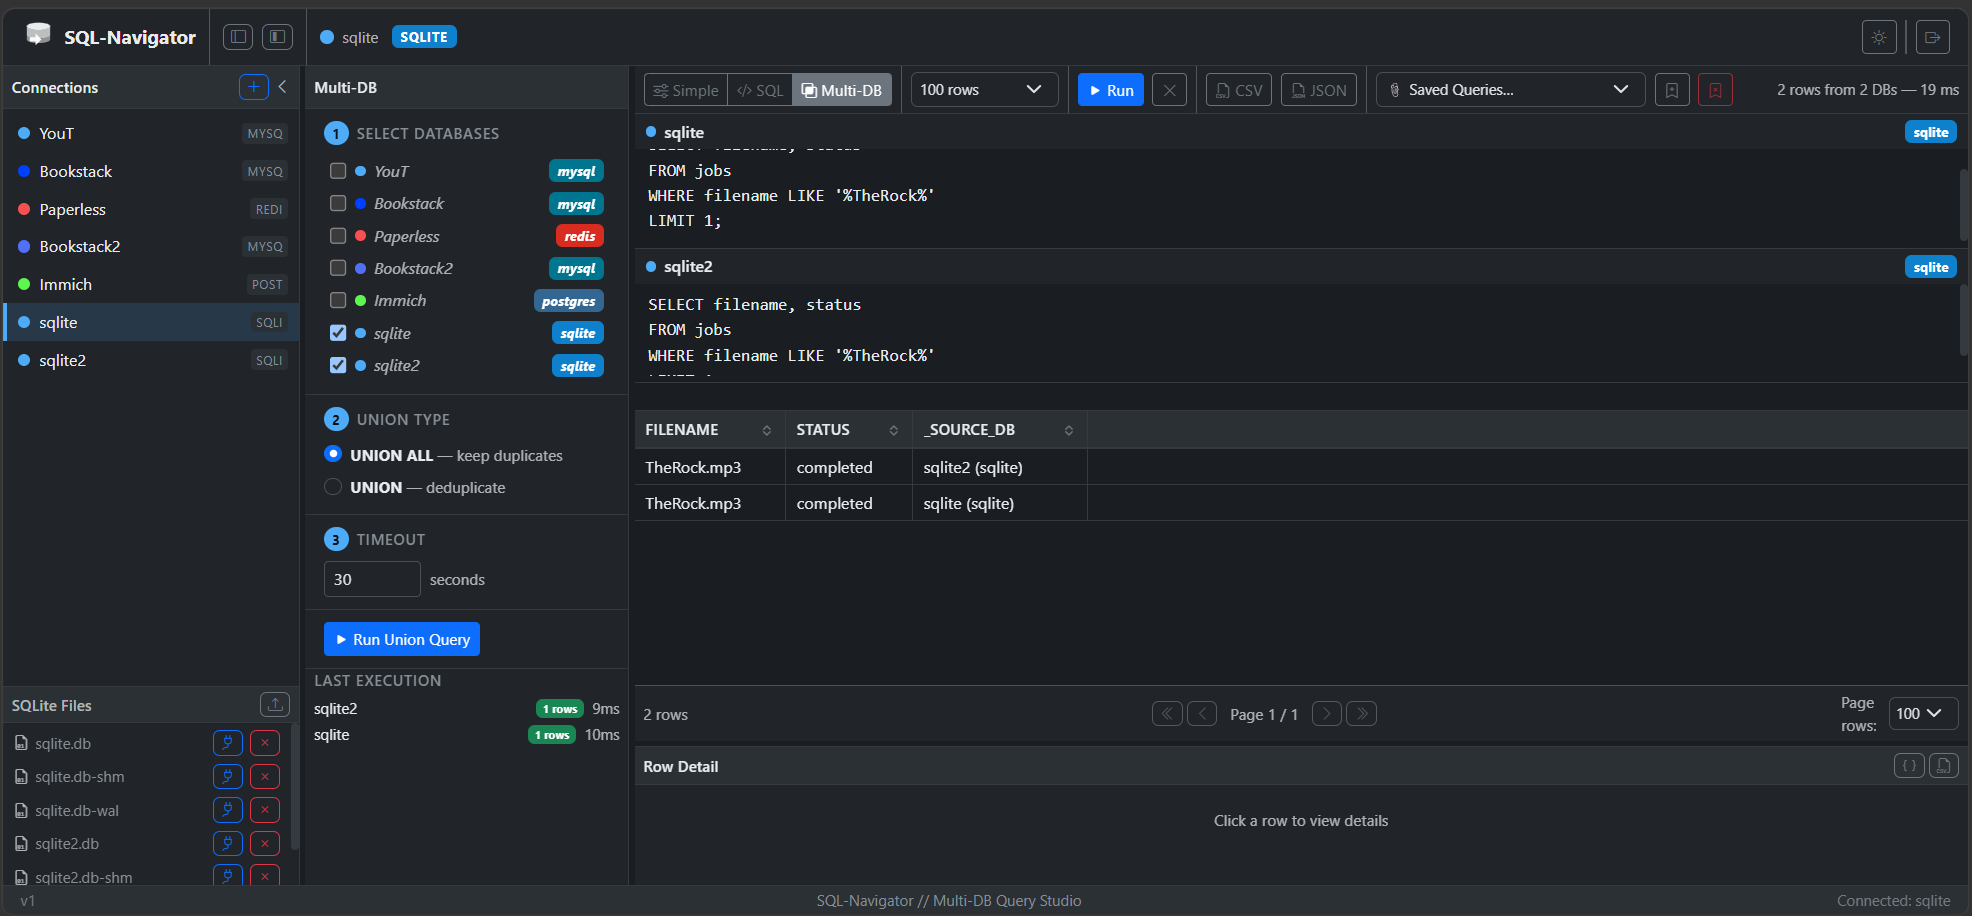Toggle the left sidebar panel icon
This screenshot has height=916, width=1972.
[238, 37]
